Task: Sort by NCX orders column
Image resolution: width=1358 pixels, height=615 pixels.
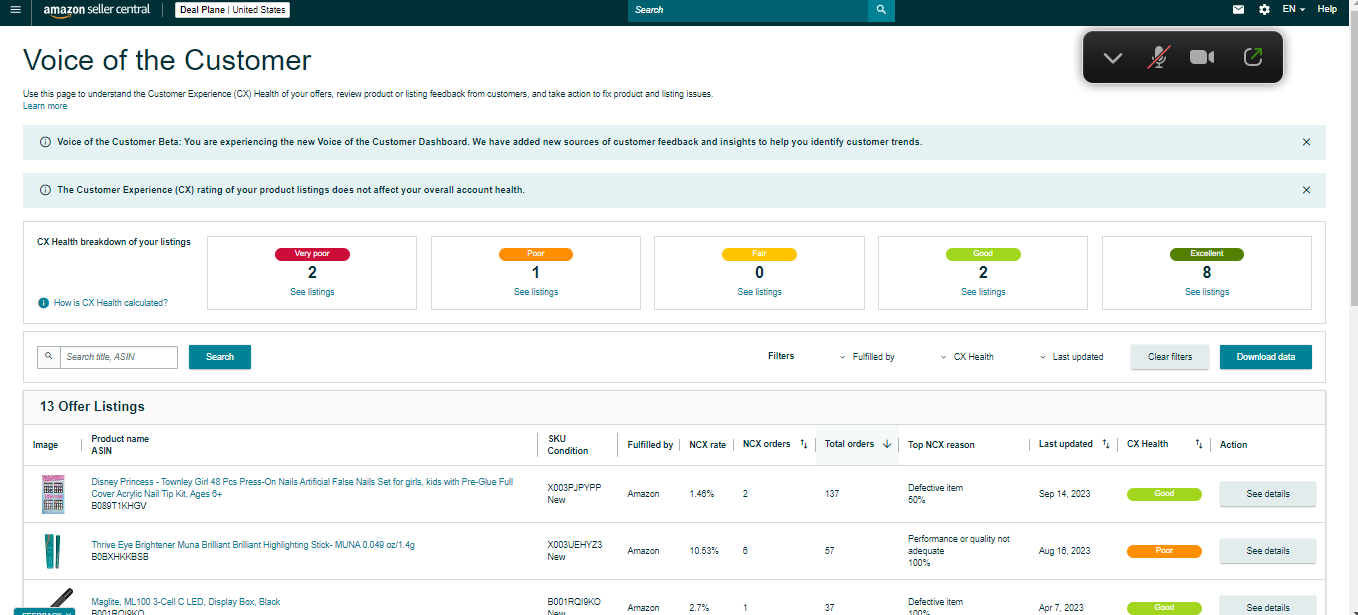Action: coord(775,444)
